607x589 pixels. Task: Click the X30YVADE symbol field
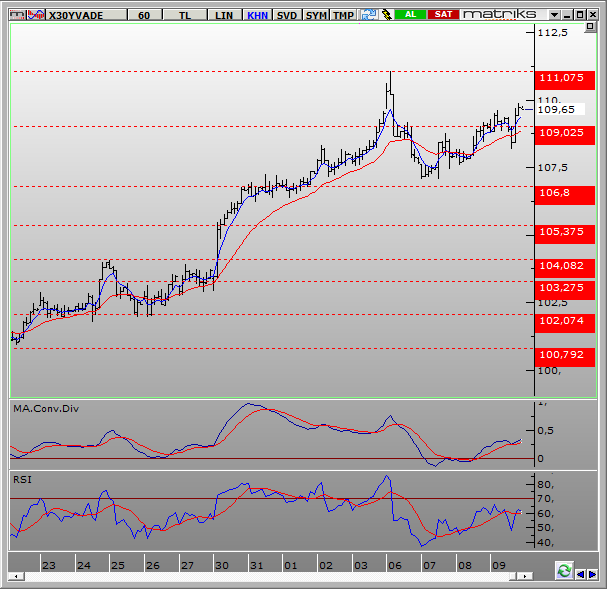(x=86, y=15)
